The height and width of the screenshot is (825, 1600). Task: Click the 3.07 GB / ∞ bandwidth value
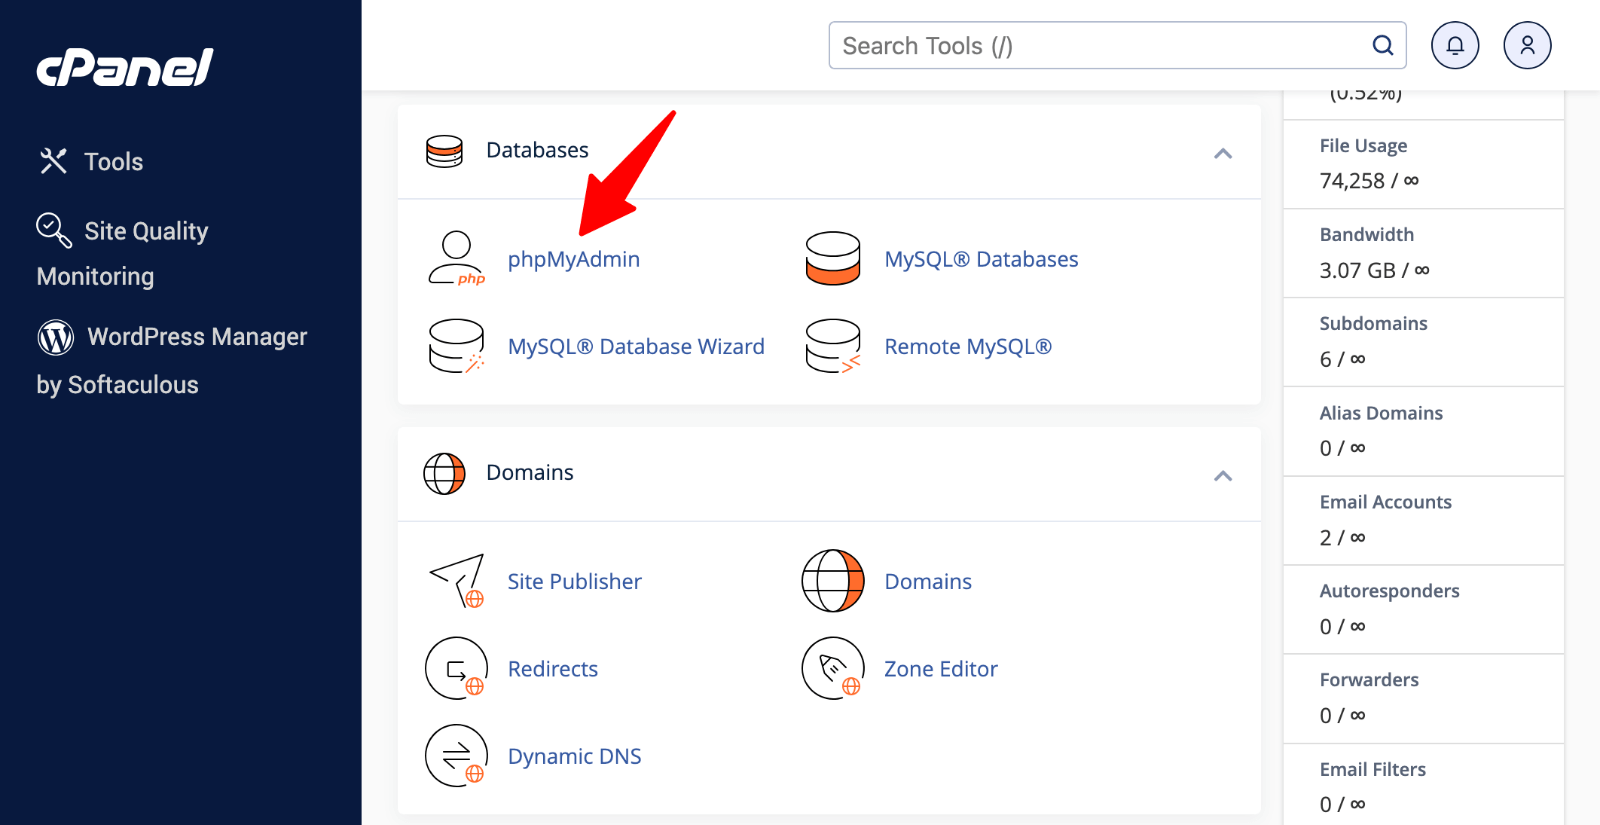coord(1374,270)
